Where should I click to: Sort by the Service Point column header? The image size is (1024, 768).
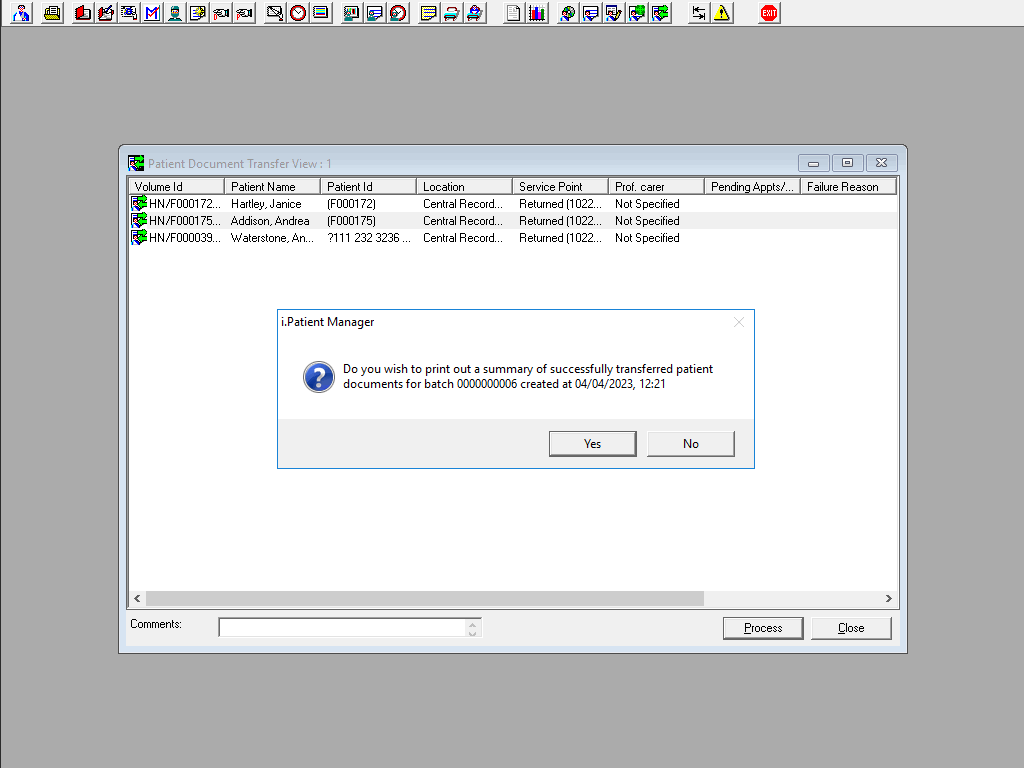(560, 187)
